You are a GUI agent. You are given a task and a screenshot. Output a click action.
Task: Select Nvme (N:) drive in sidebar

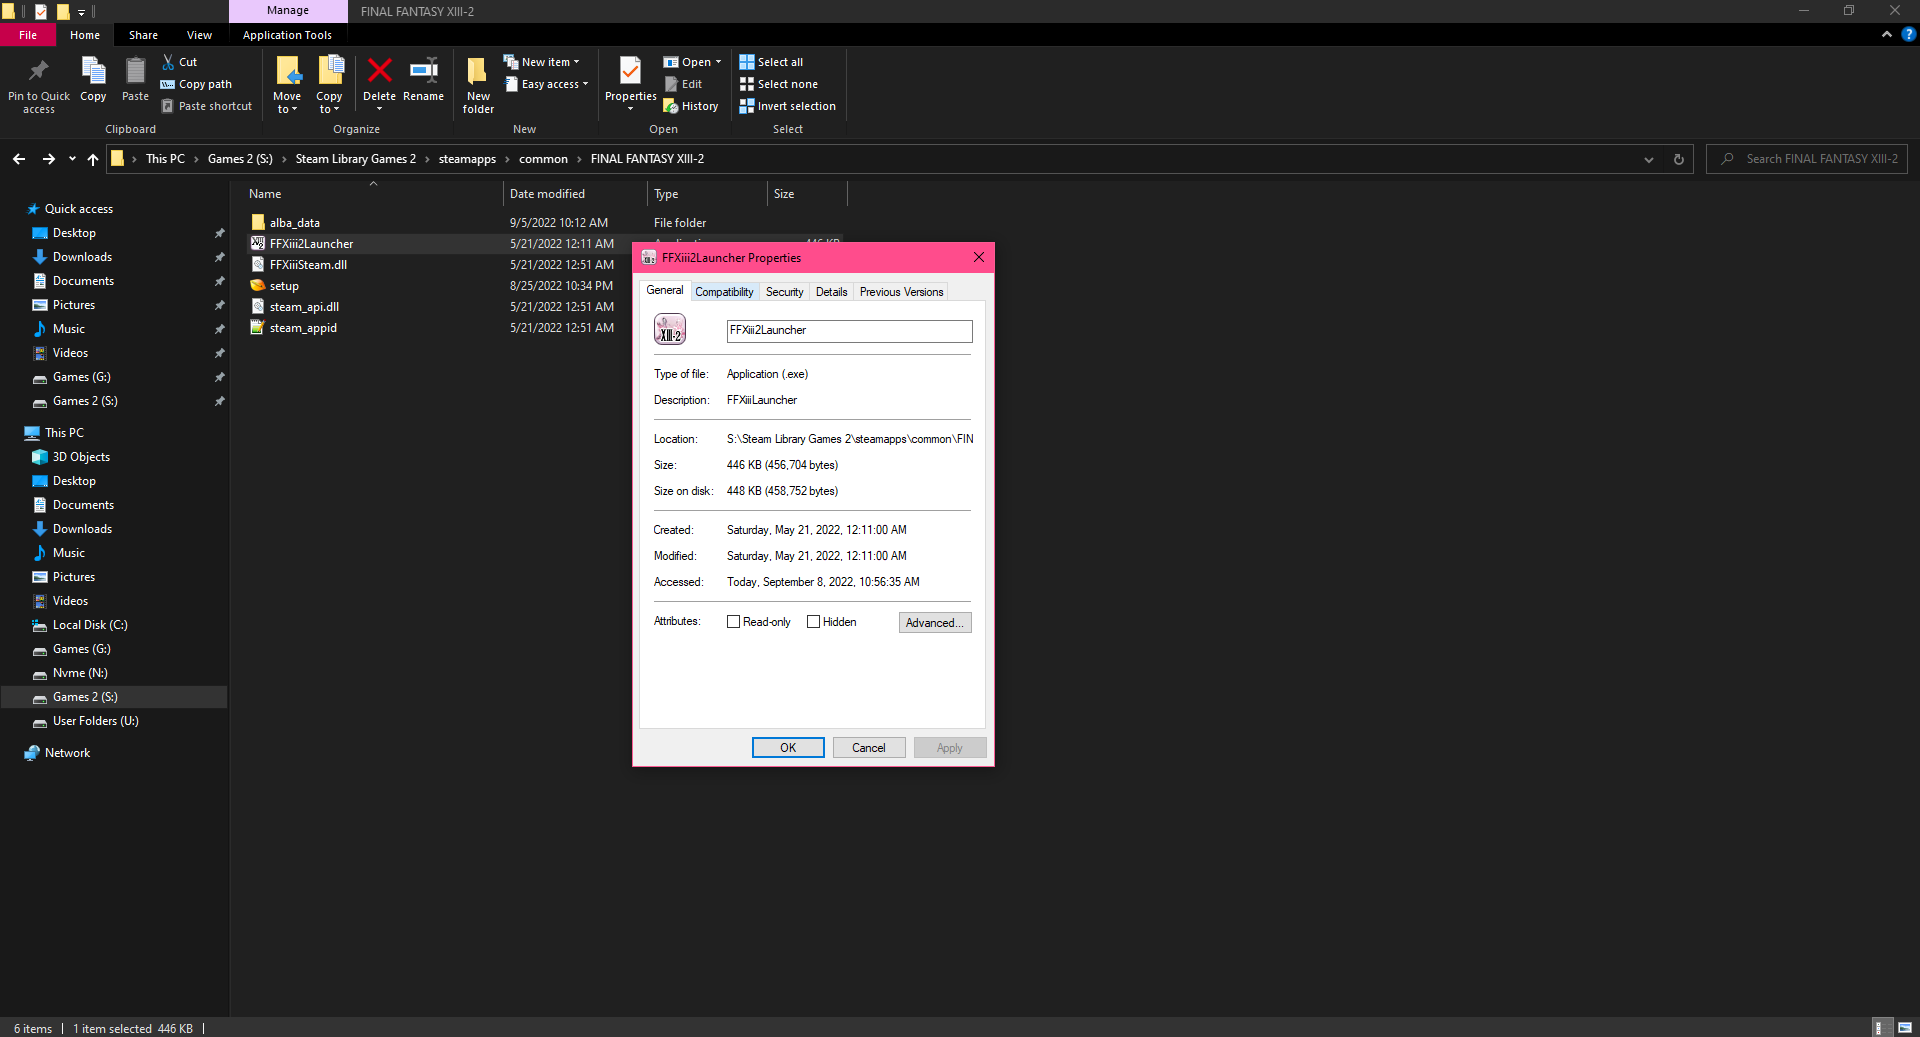[x=80, y=673]
